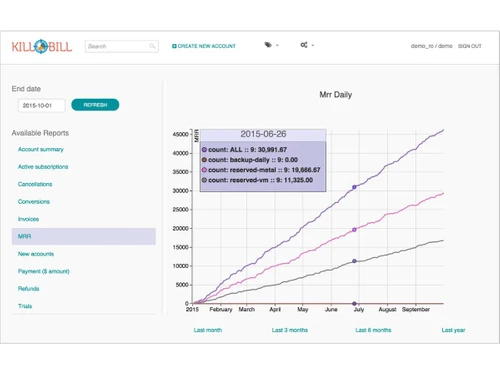Click the pink swatch for reserved-metal
The width and height of the screenshot is (500, 375).
tap(204, 170)
